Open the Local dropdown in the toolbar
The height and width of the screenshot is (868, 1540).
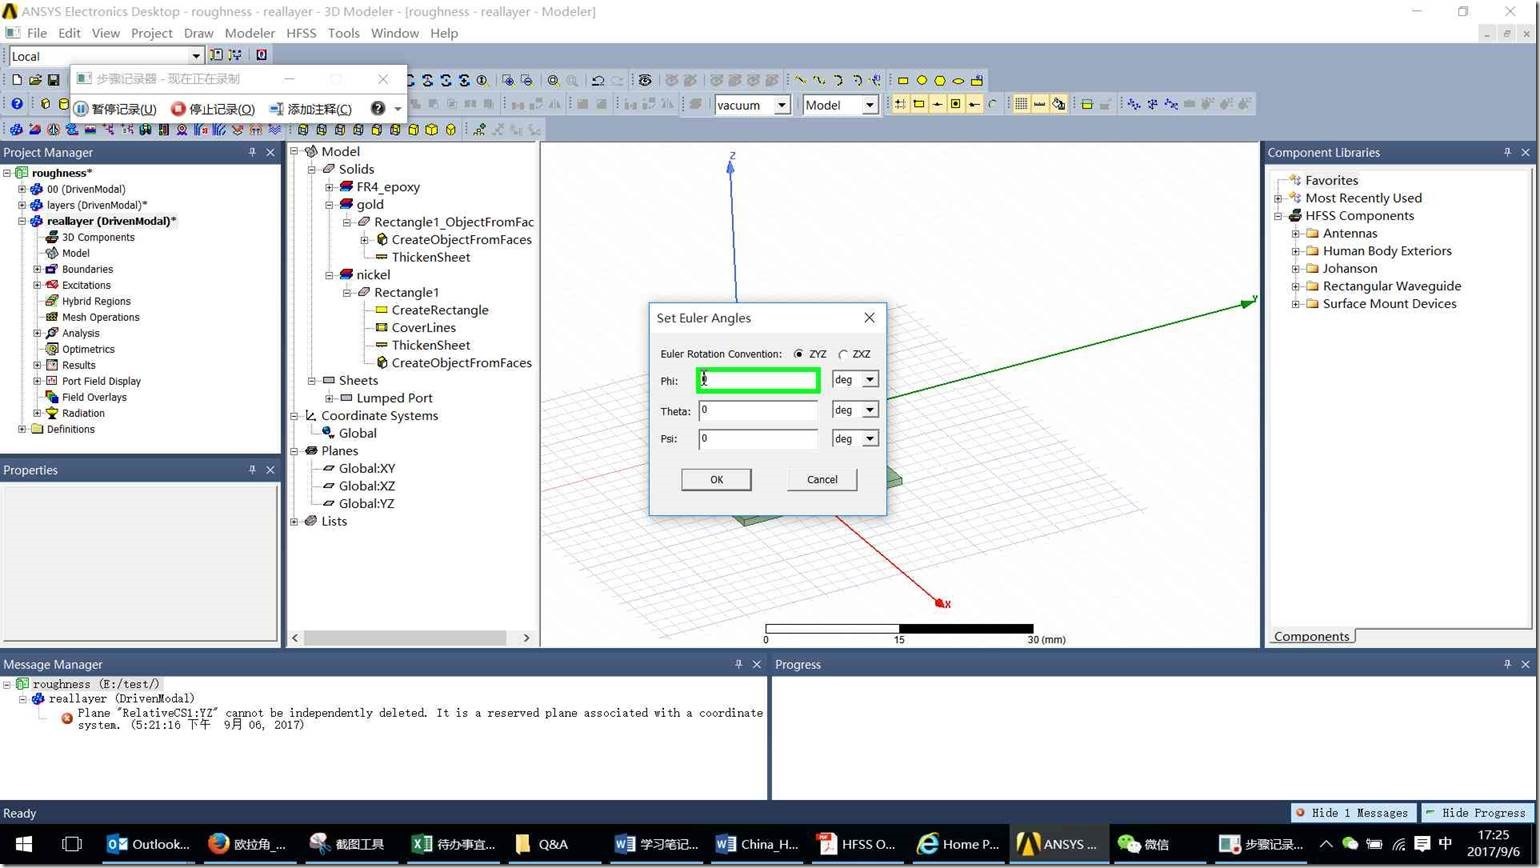pos(196,56)
